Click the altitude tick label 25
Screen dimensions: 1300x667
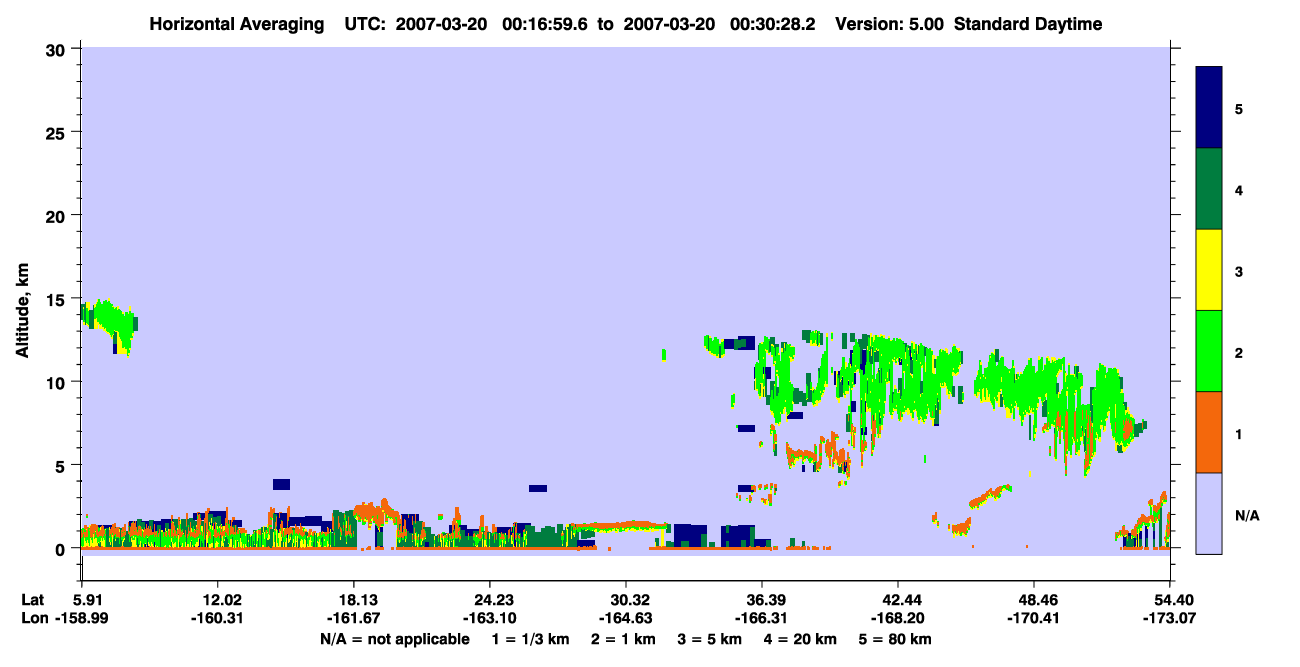tap(58, 132)
